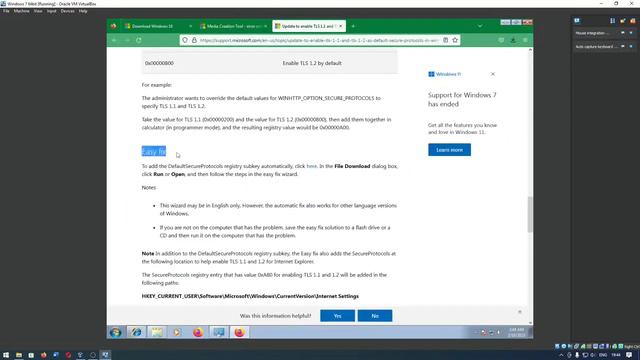This screenshot has width=640, height=360.
Task: Click the ENG language indicator in host tray
Action: click(x=603, y=355)
